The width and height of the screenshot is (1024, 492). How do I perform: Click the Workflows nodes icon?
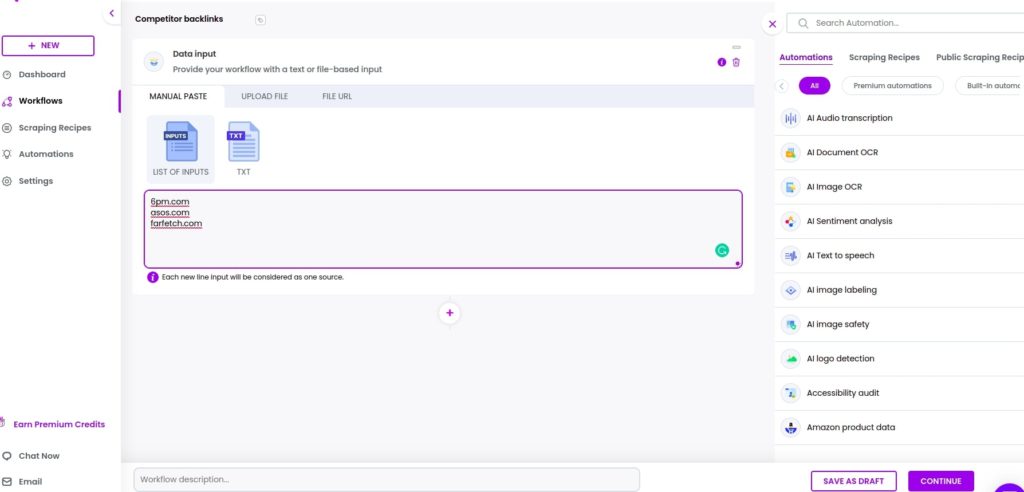(x=7, y=101)
